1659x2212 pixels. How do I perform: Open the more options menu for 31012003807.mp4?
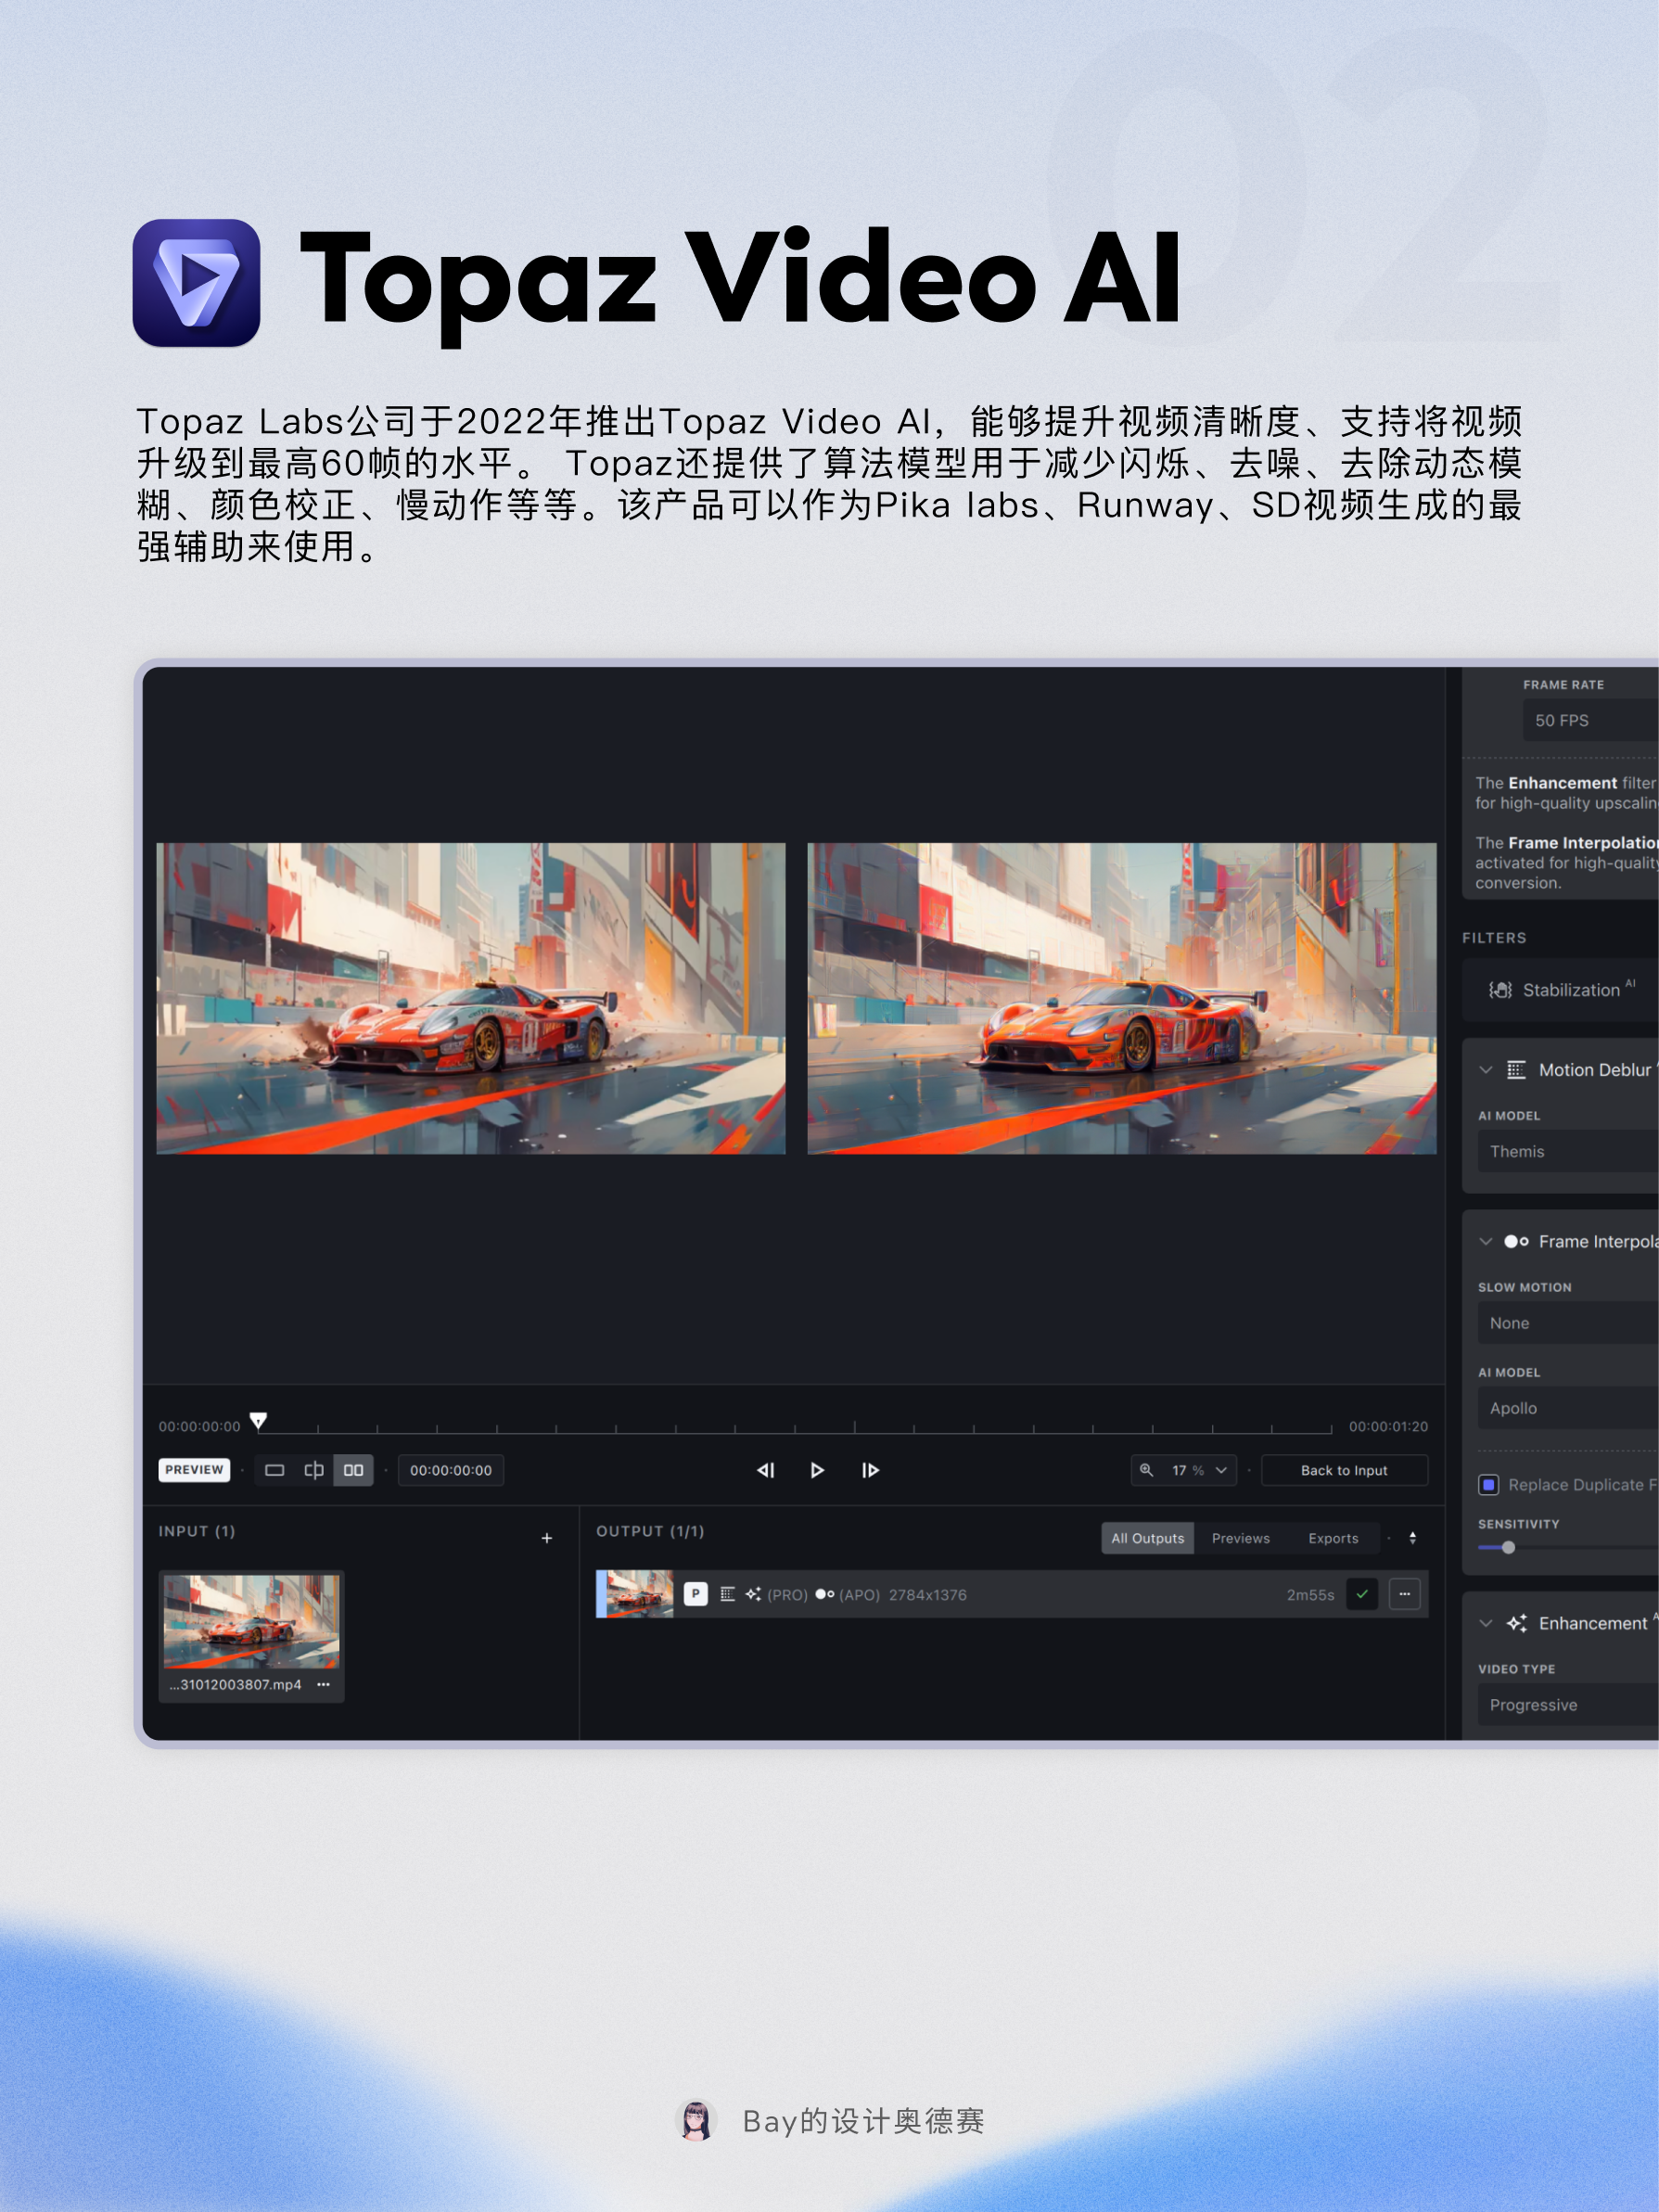(323, 1684)
